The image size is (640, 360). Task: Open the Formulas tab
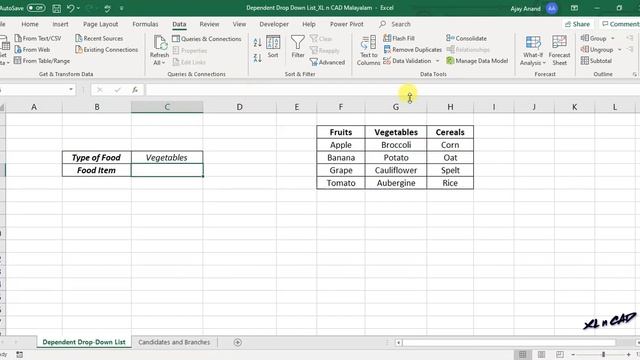(145, 24)
